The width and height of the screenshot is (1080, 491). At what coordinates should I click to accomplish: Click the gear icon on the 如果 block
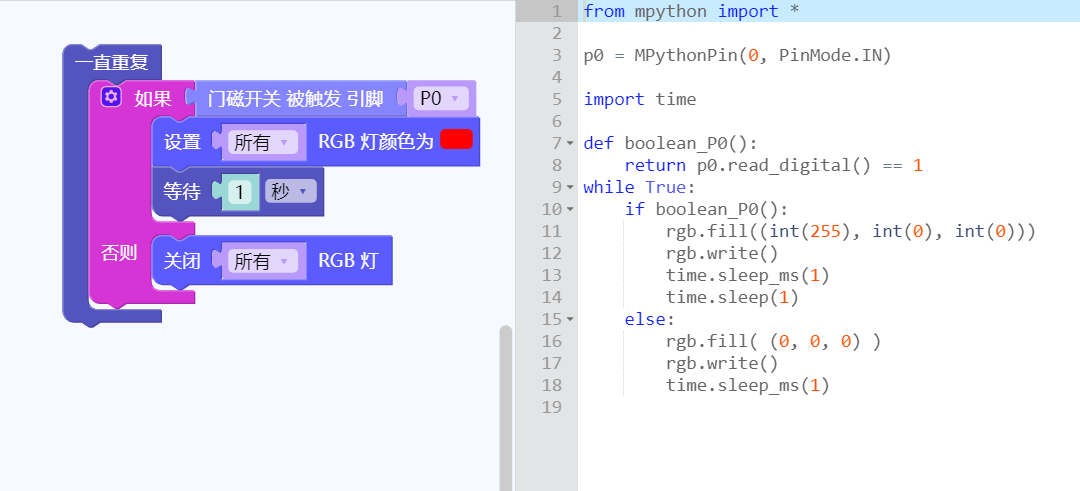point(111,98)
